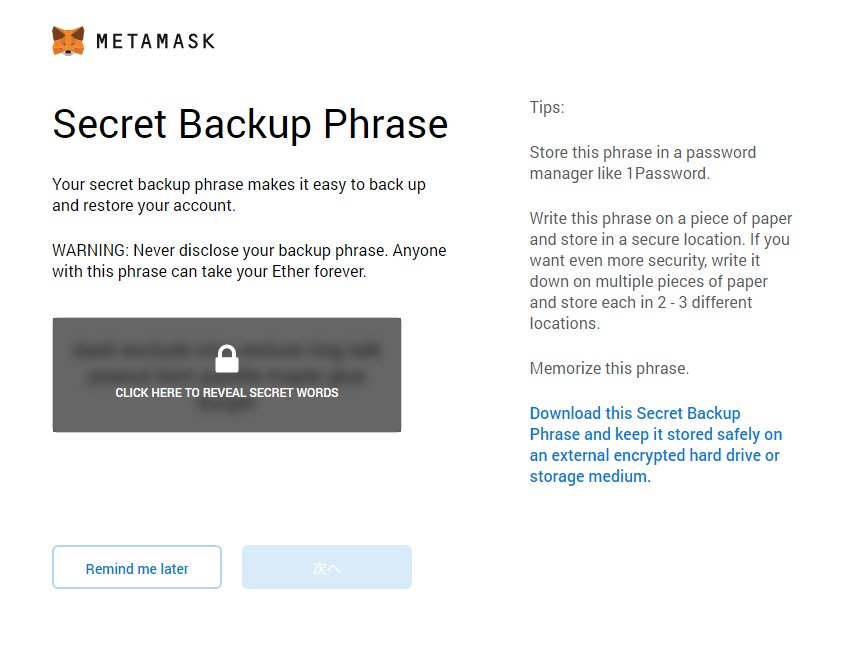846x657 pixels.
Task: Click the METAMASK wordmark text
Action: 155,42
